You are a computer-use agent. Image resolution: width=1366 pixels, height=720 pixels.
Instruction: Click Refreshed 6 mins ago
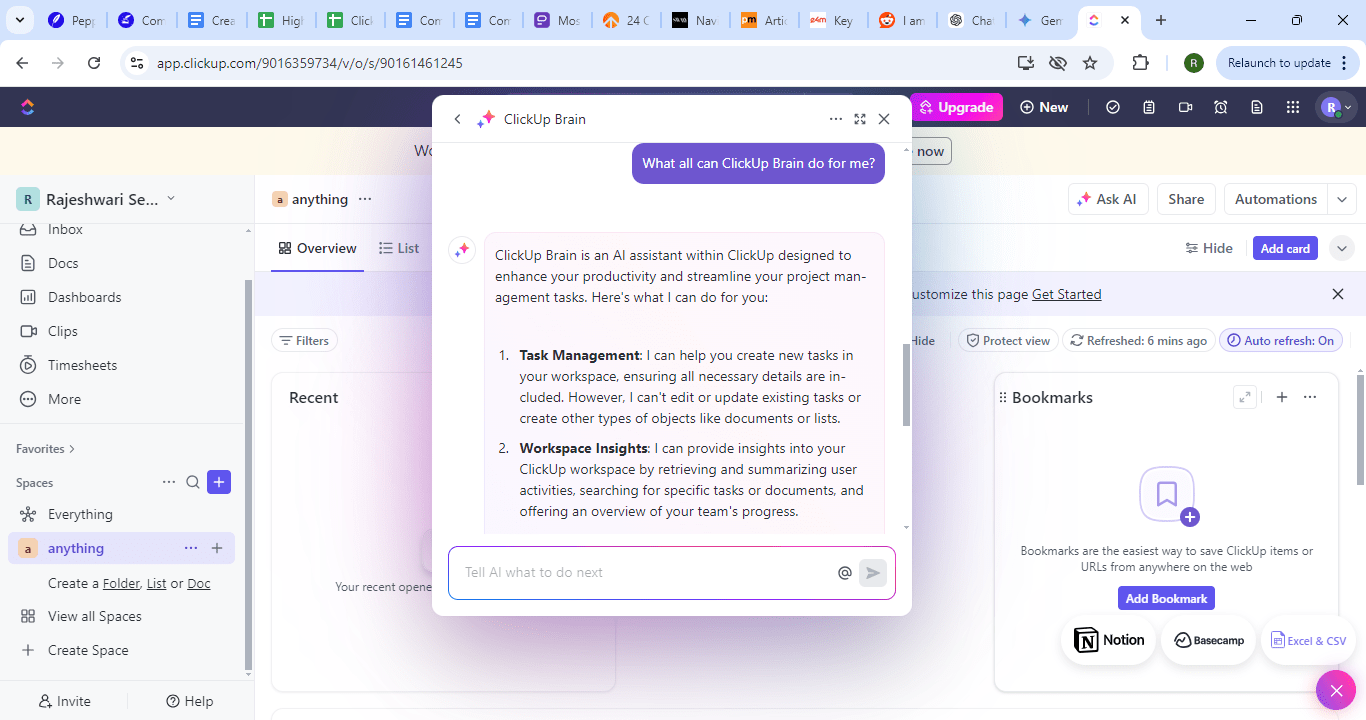[1138, 341]
